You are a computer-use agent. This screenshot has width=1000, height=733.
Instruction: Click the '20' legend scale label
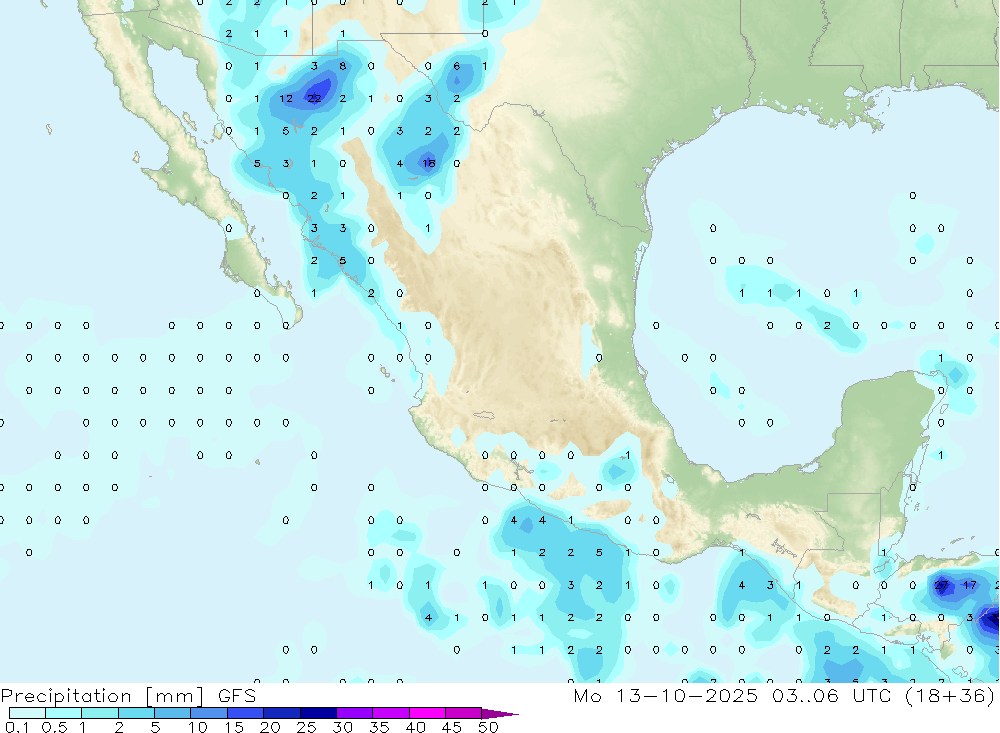270,727
